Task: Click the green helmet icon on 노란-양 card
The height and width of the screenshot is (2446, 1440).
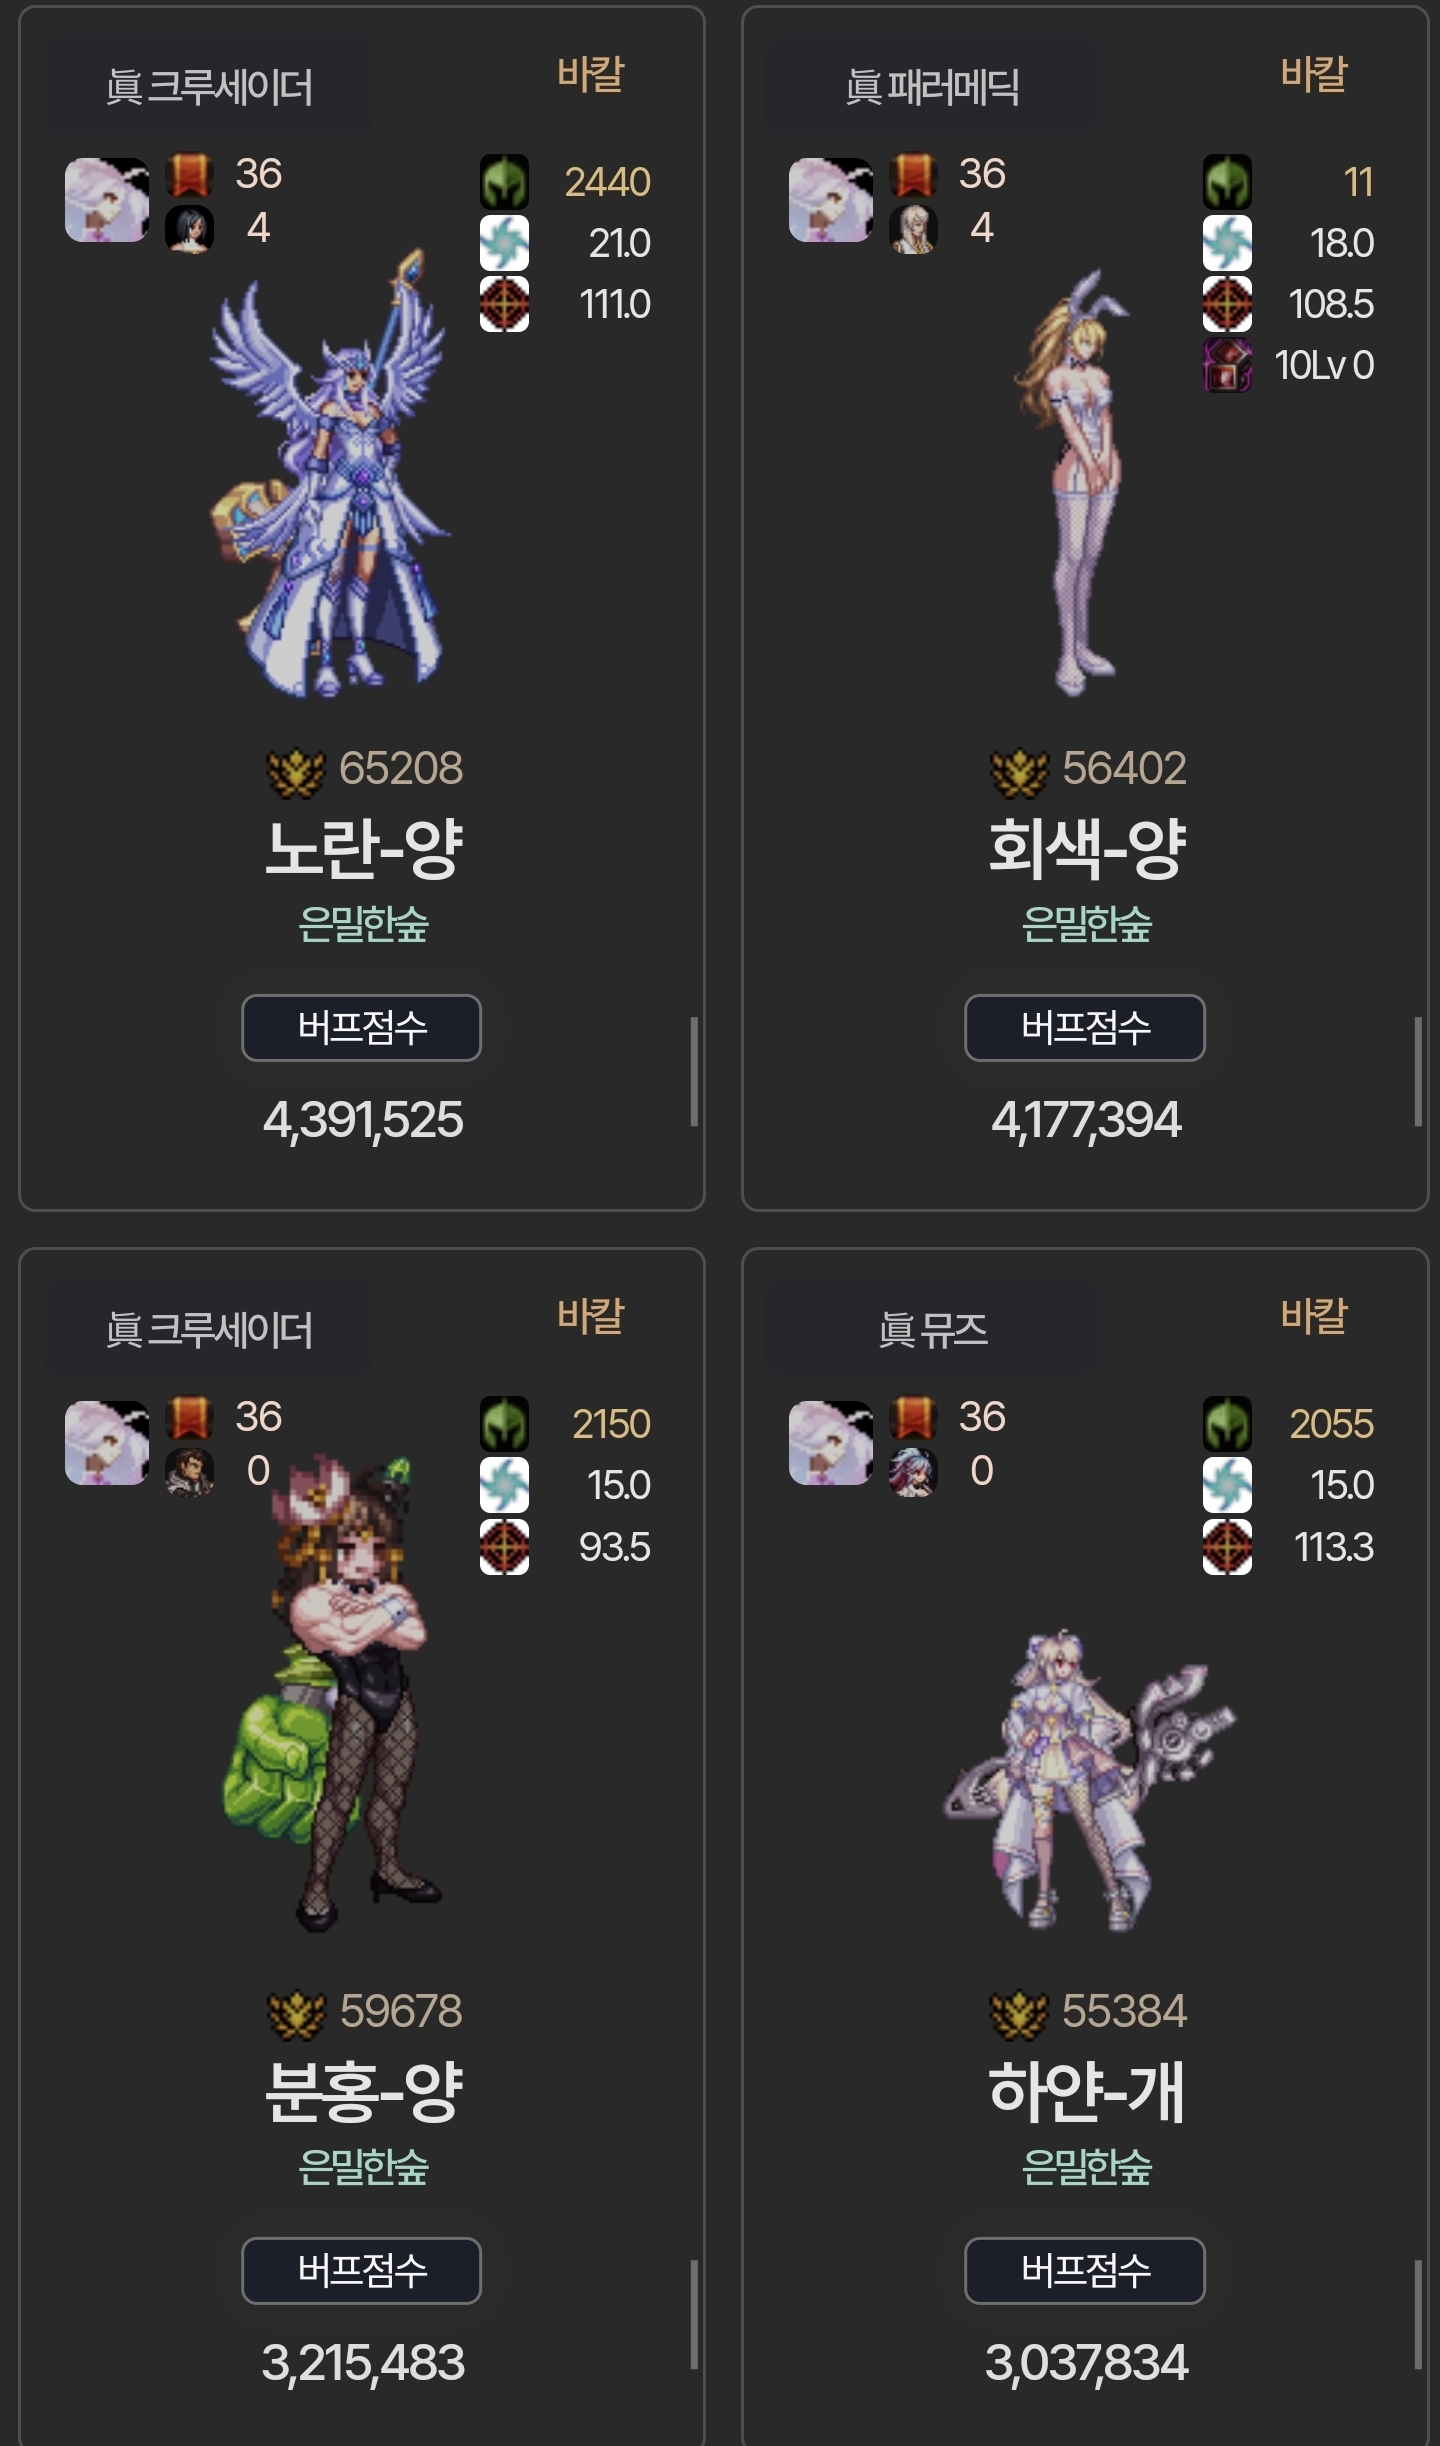Action: (x=504, y=181)
